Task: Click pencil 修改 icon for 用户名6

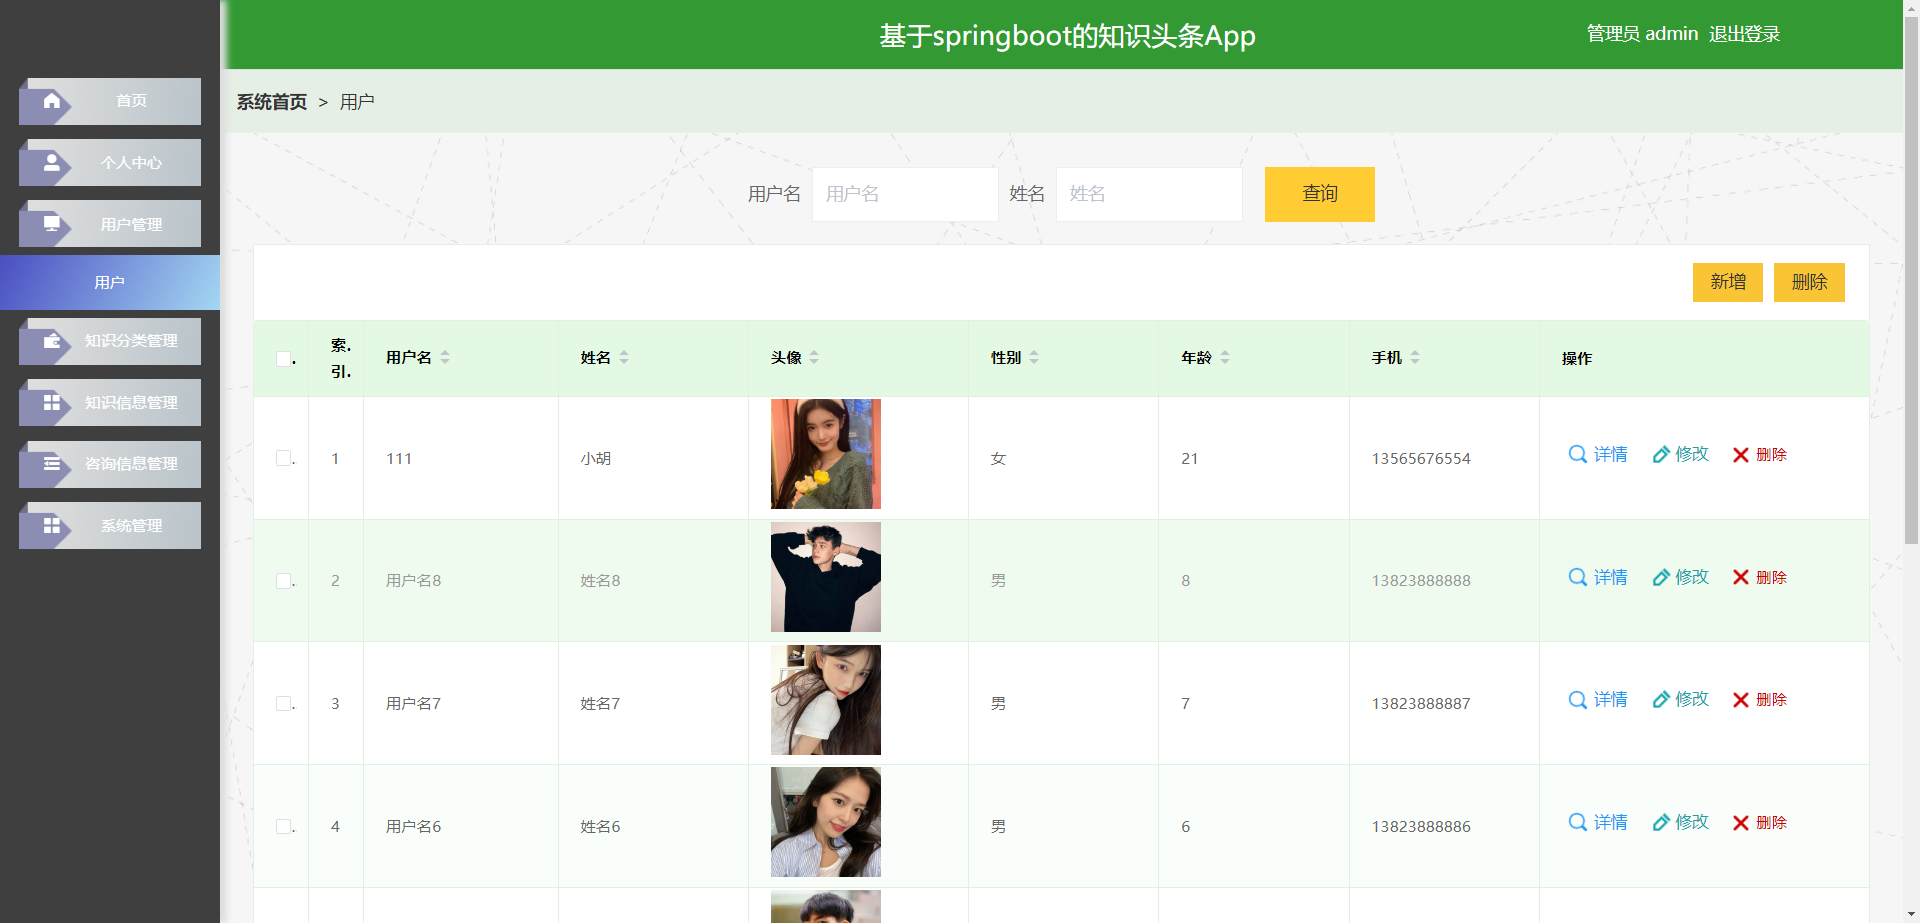Action: pyautogui.click(x=1661, y=822)
